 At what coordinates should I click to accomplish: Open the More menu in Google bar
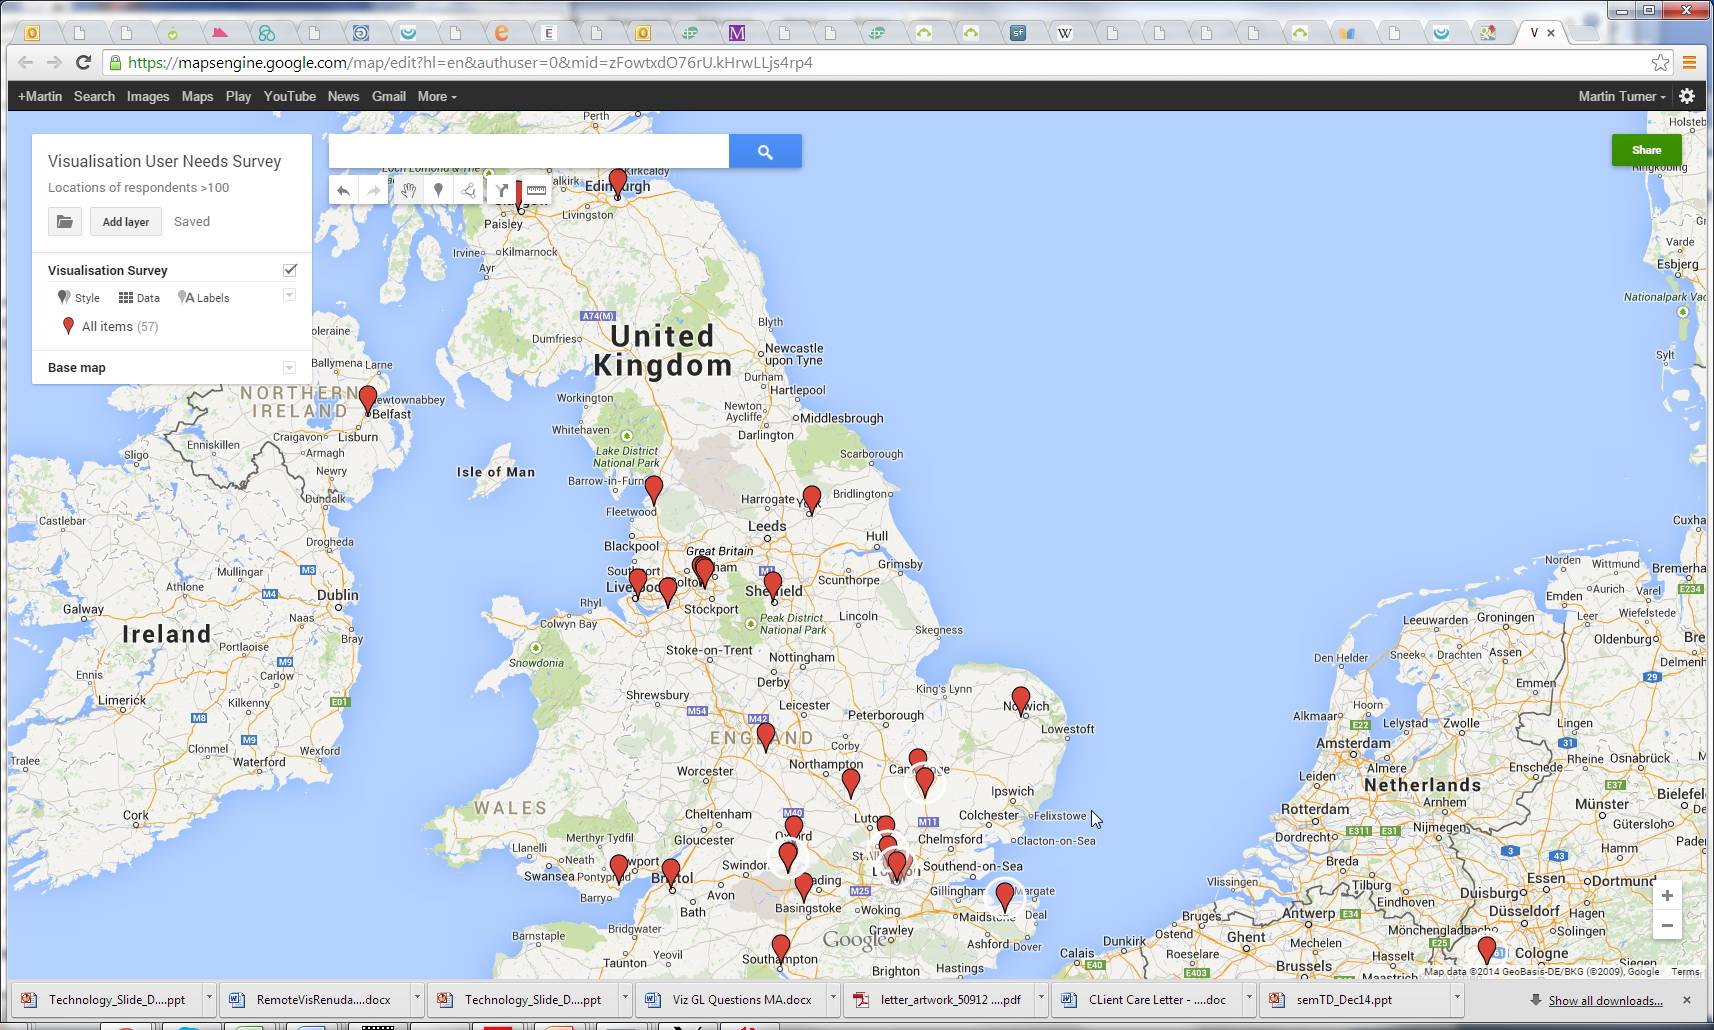pos(437,96)
